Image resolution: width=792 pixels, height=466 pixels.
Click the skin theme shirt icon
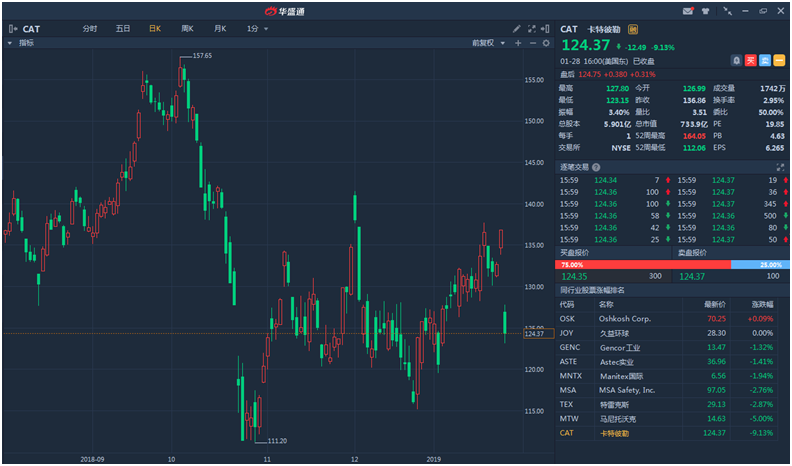pos(706,10)
